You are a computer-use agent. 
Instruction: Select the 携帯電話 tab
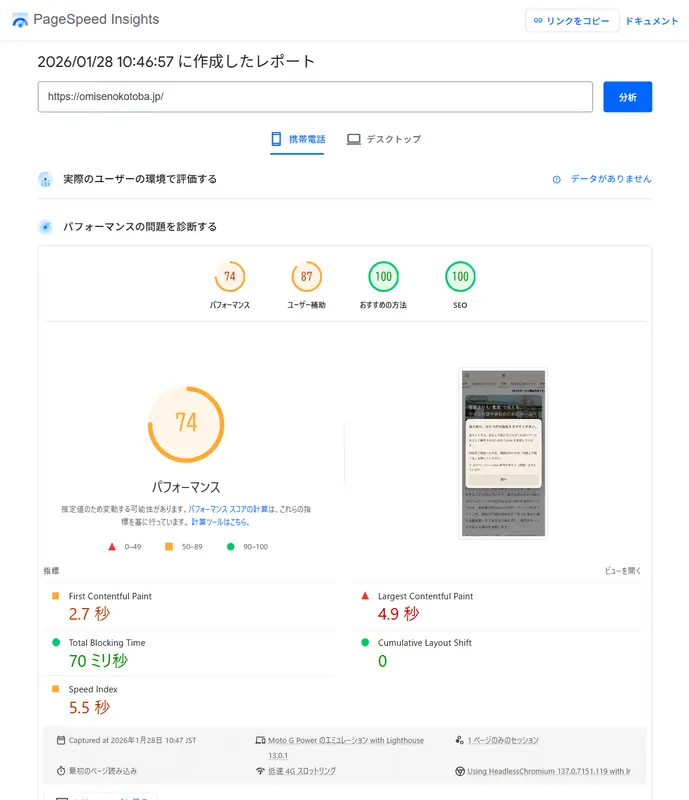coord(298,139)
